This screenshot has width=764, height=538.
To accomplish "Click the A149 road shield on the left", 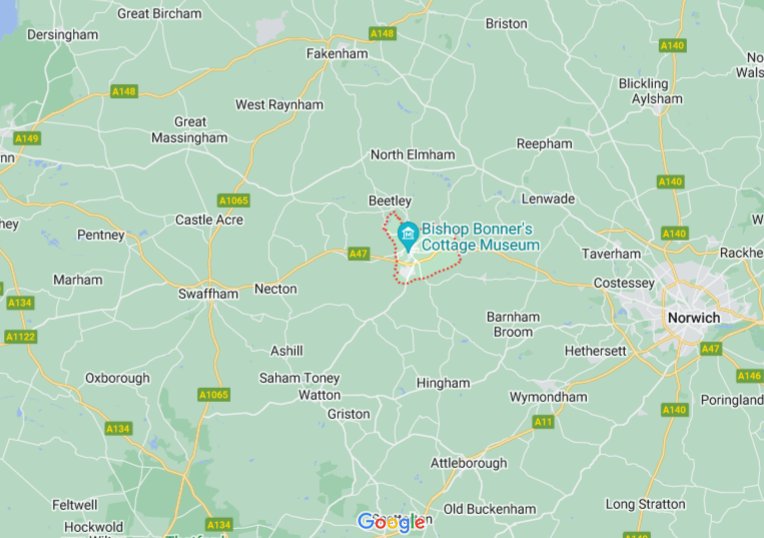I will point(27,139).
